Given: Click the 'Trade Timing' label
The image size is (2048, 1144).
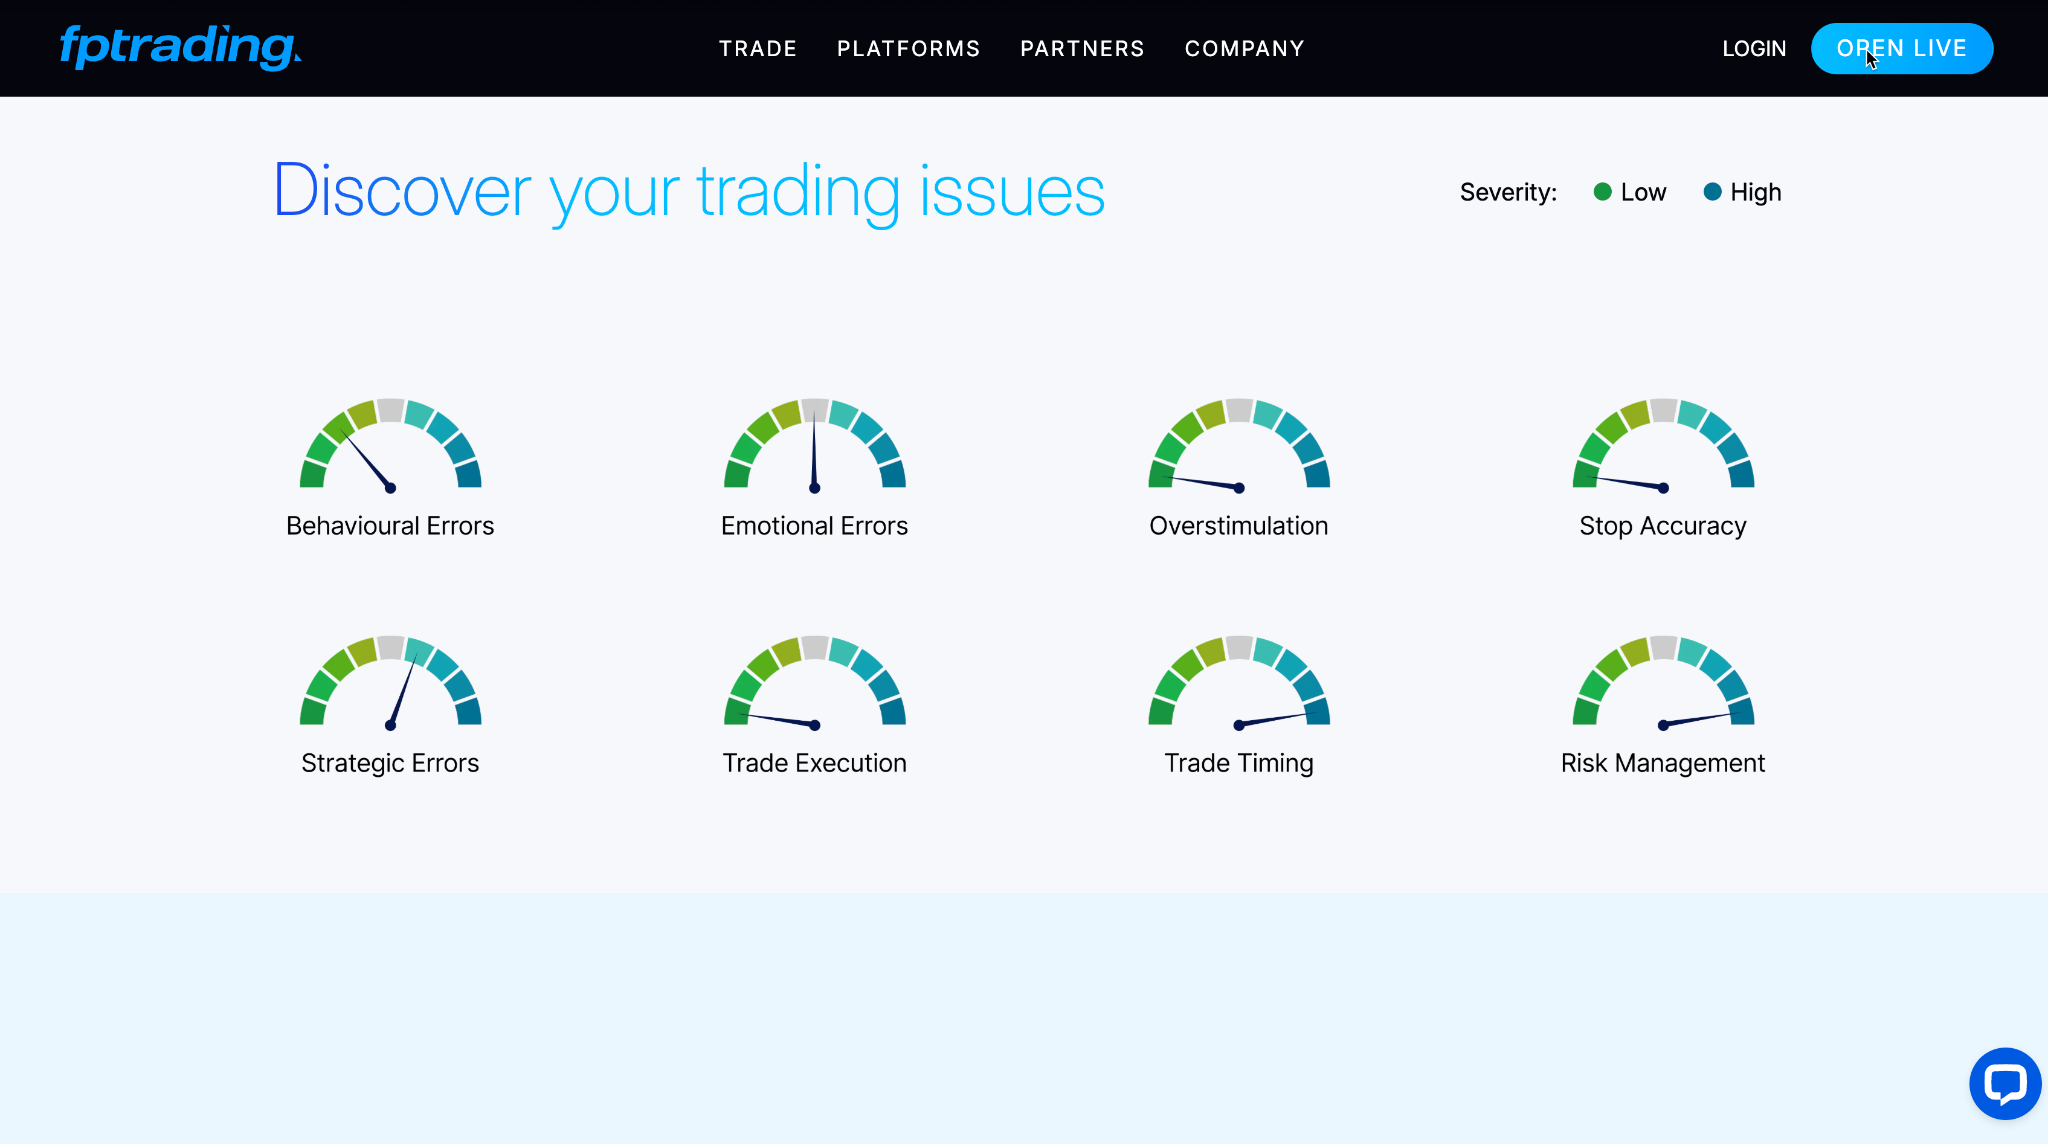Looking at the screenshot, I should 1238,763.
